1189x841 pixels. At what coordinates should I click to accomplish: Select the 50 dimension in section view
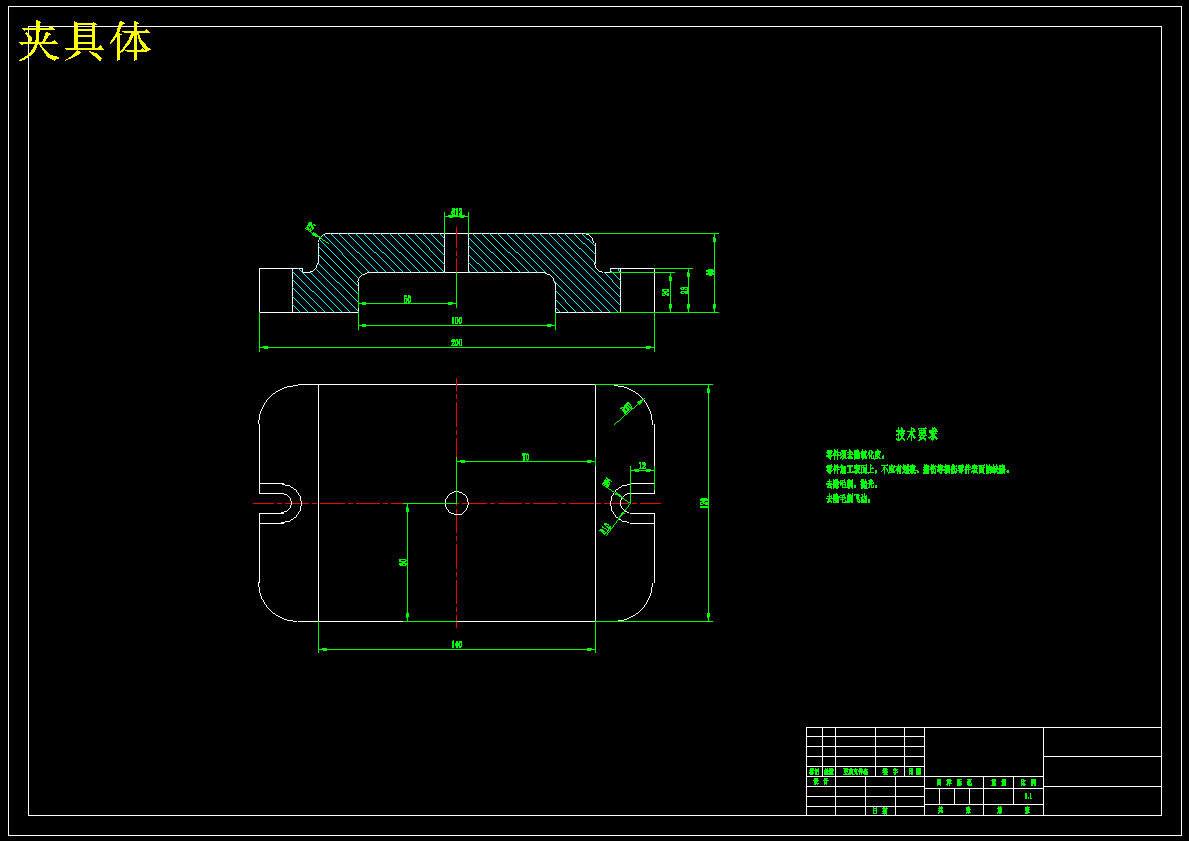point(407,300)
